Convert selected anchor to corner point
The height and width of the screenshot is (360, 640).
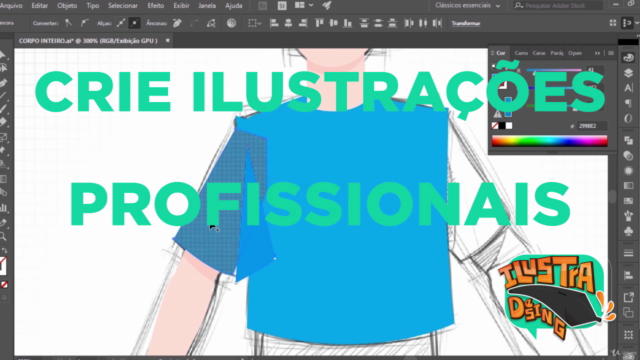point(69,23)
